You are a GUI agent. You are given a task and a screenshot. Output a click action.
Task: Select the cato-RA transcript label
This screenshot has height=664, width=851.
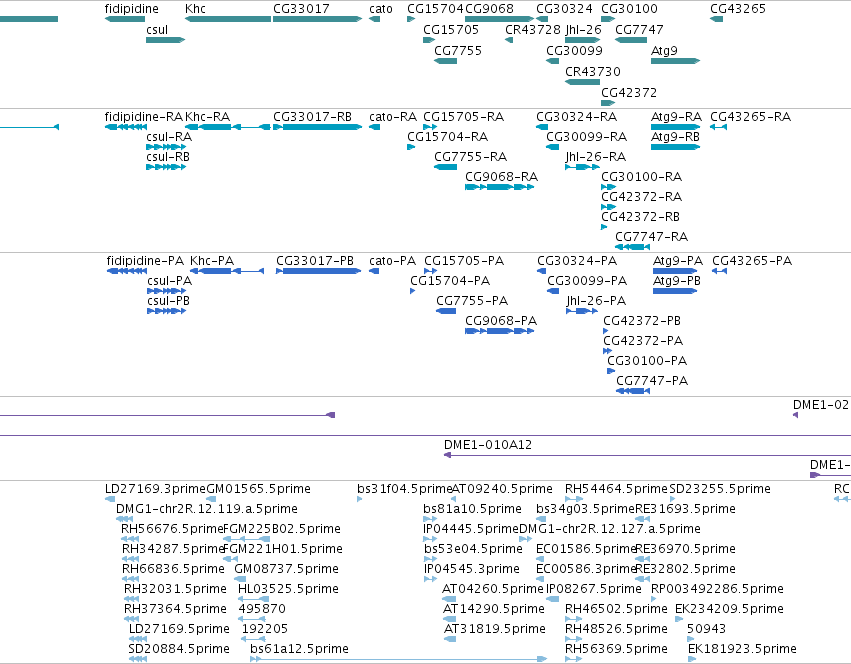point(393,117)
